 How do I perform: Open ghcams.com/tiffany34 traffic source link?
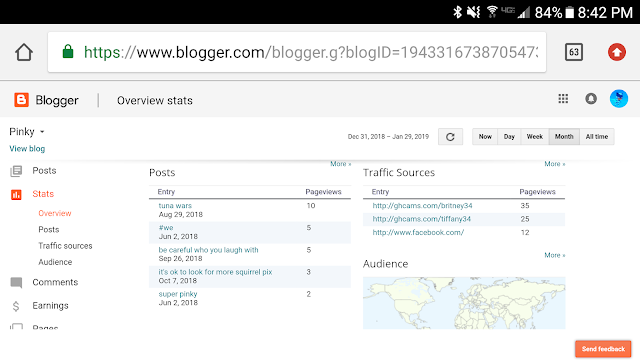[x=421, y=219]
